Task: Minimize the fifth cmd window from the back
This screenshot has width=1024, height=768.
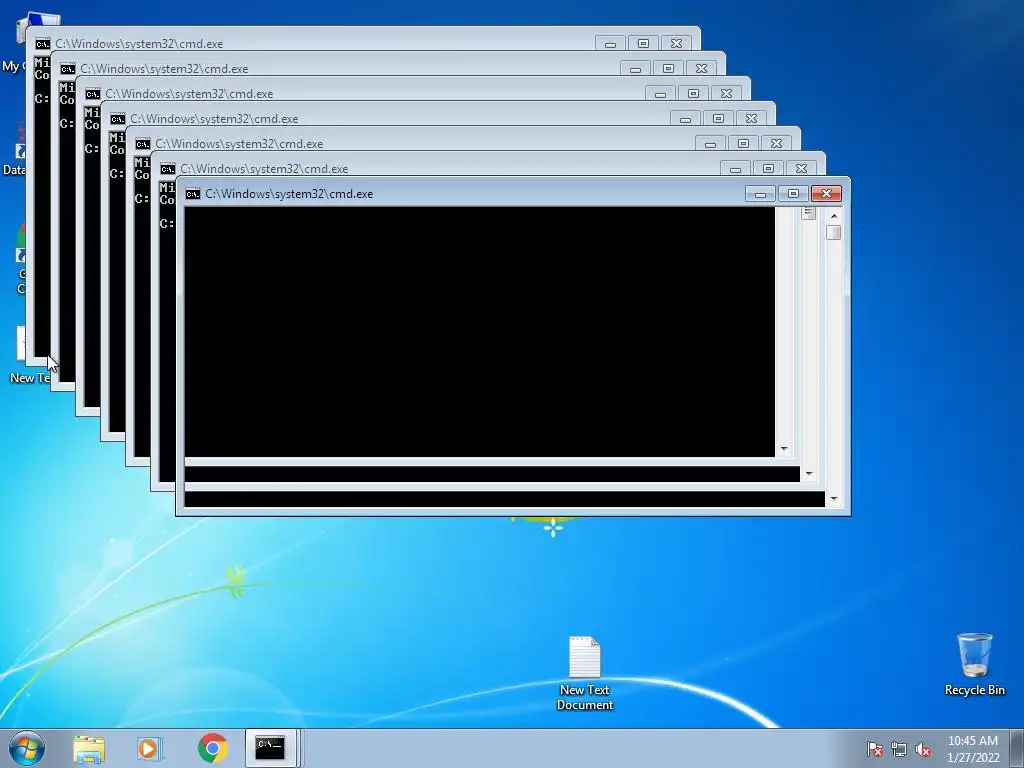Action: click(711, 144)
